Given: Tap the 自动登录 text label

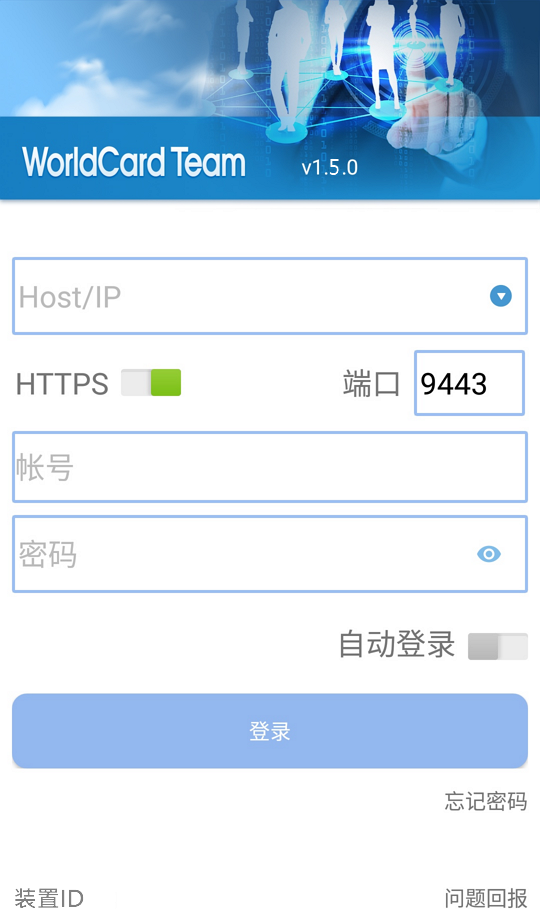Looking at the screenshot, I should pos(396,644).
